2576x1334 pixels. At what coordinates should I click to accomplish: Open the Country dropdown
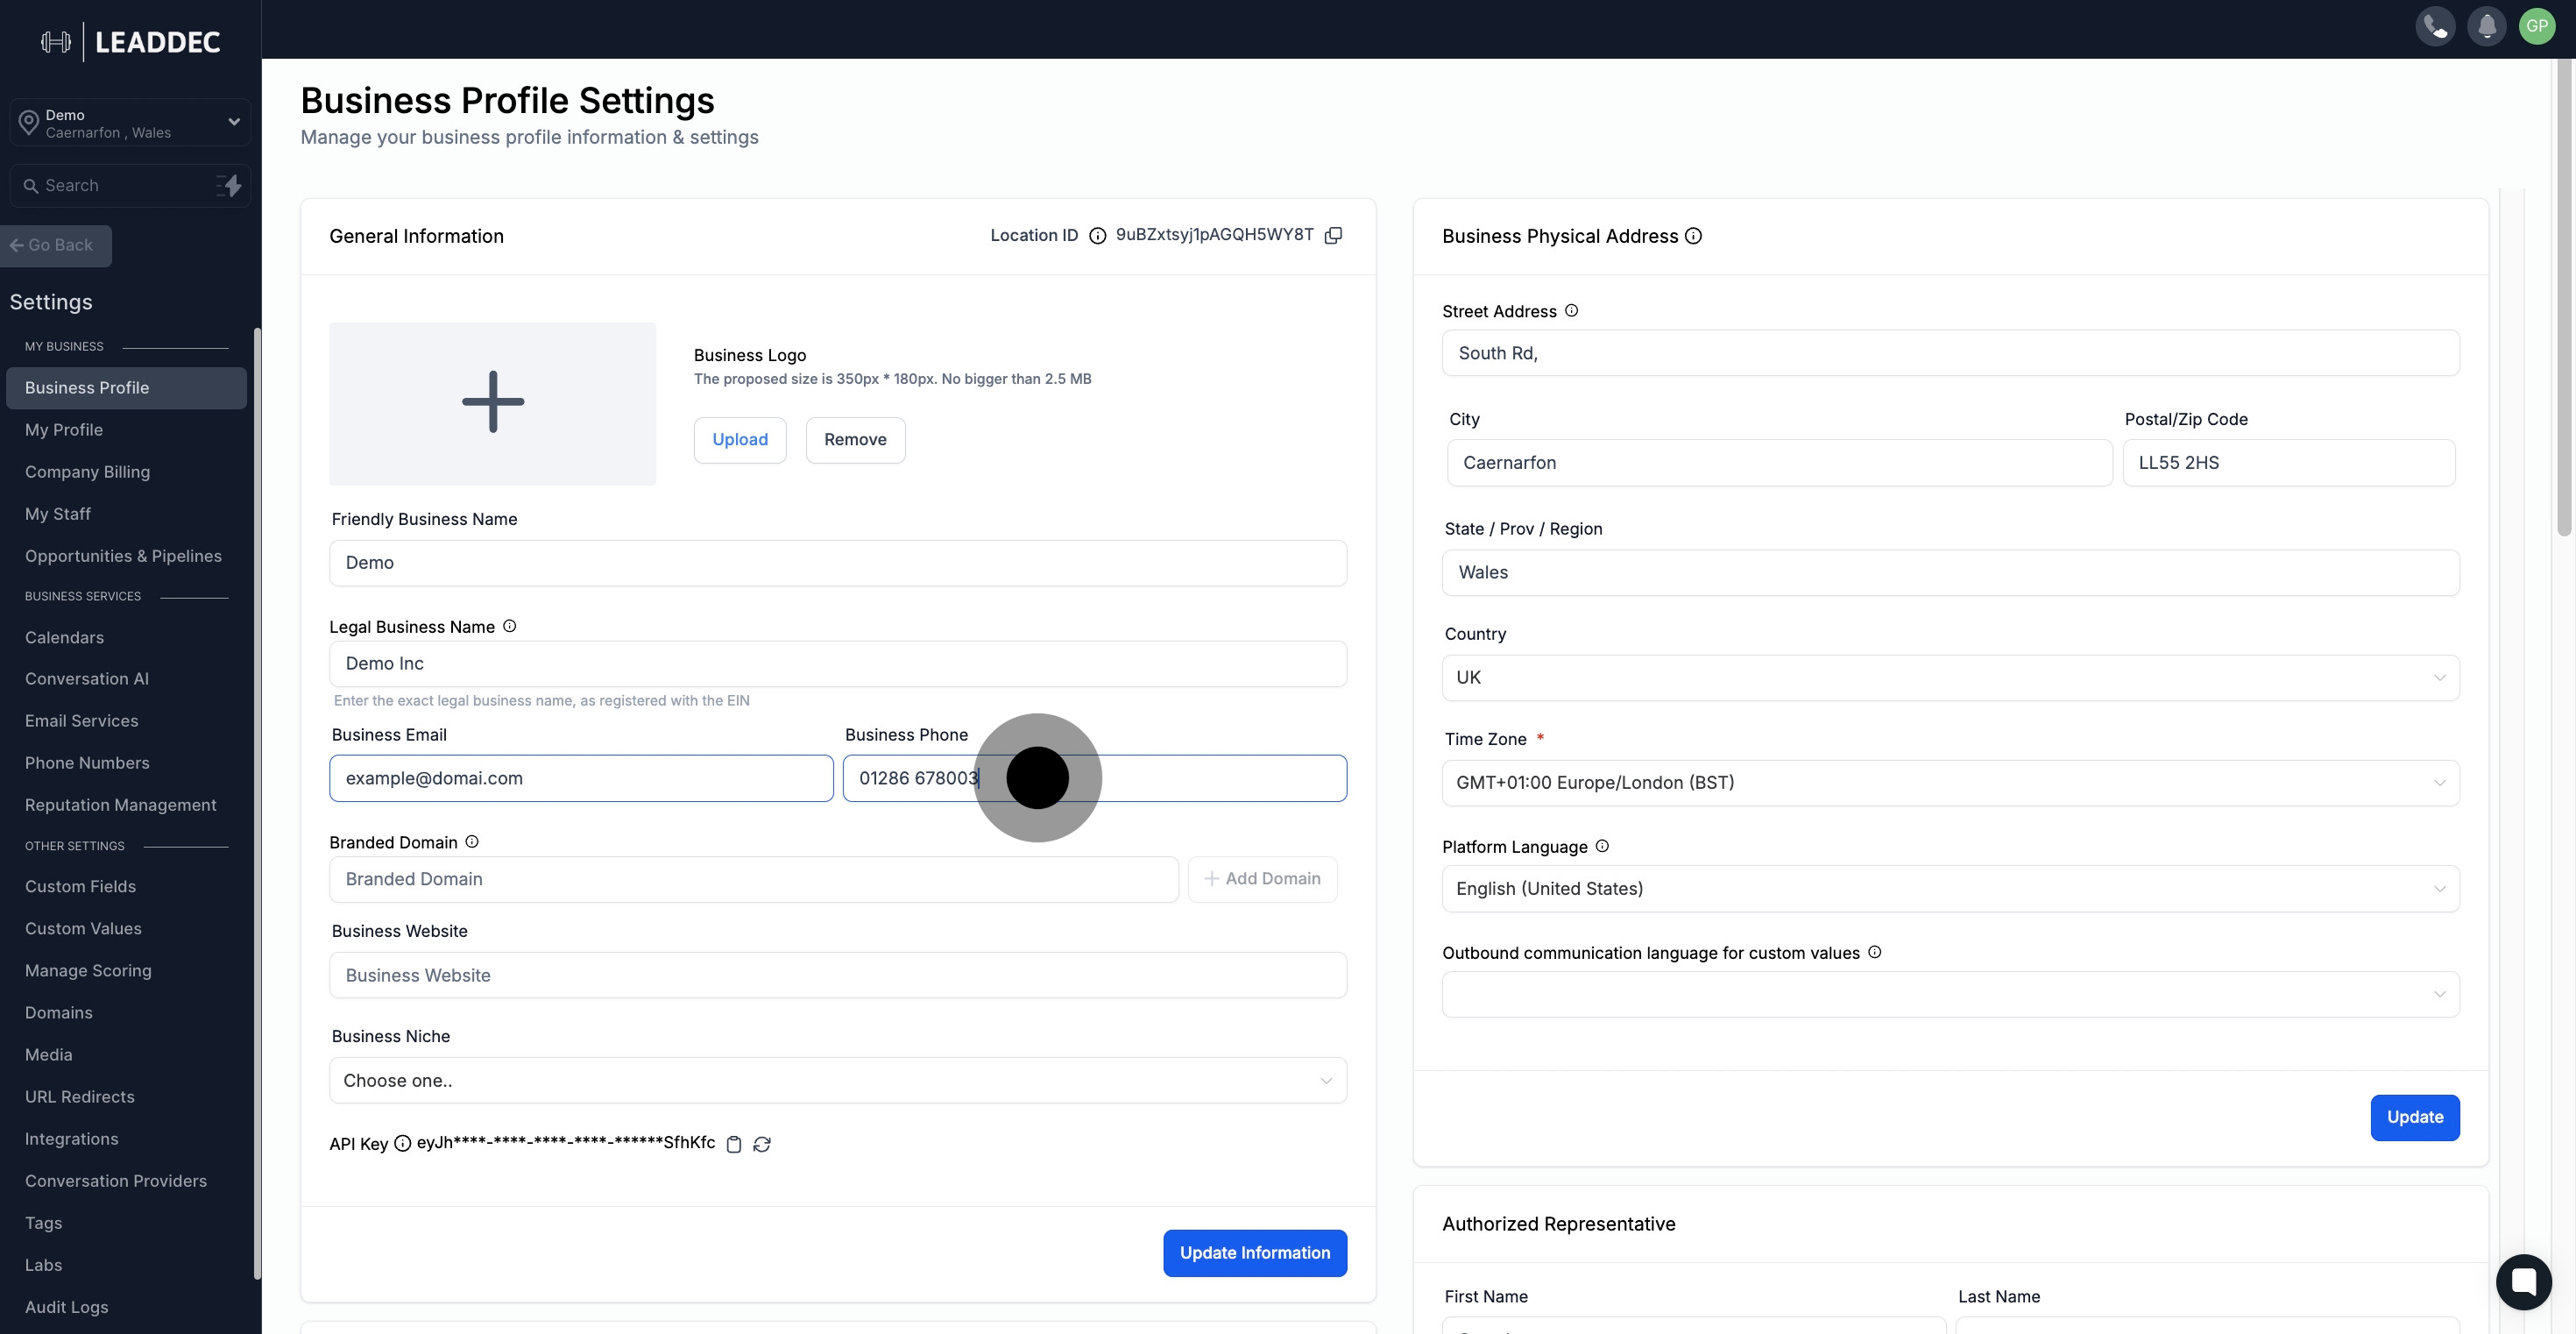1950,678
